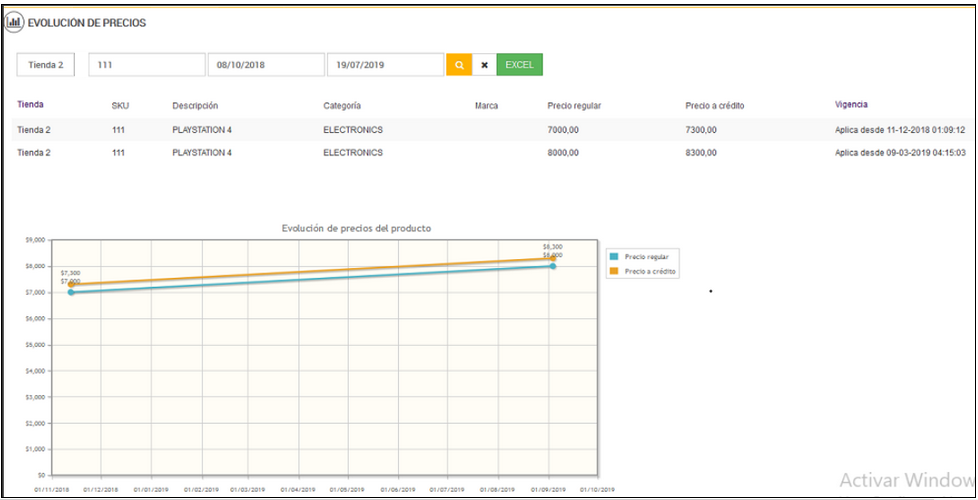Click the $7,000 starting data point
Viewport: 978px width, 500px height.
point(71,292)
